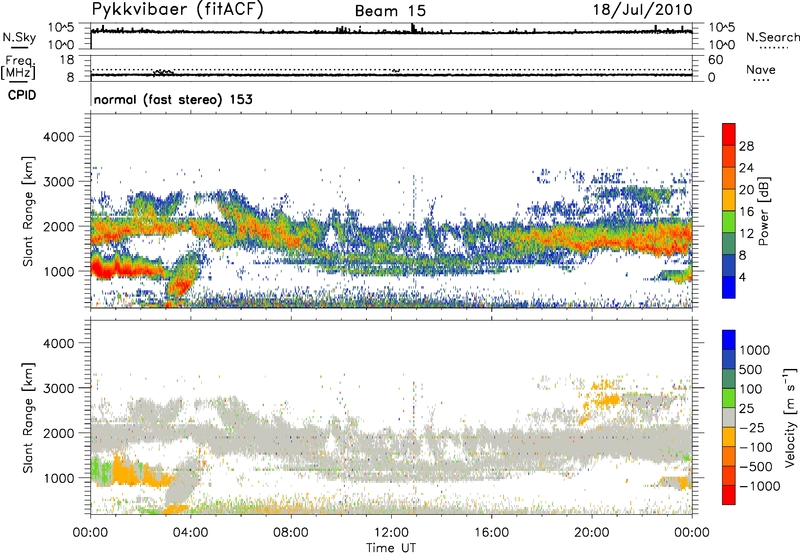Click the "Power [dB]" colorbar title
The width and height of the screenshot is (800, 554).
click(x=764, y=211)
